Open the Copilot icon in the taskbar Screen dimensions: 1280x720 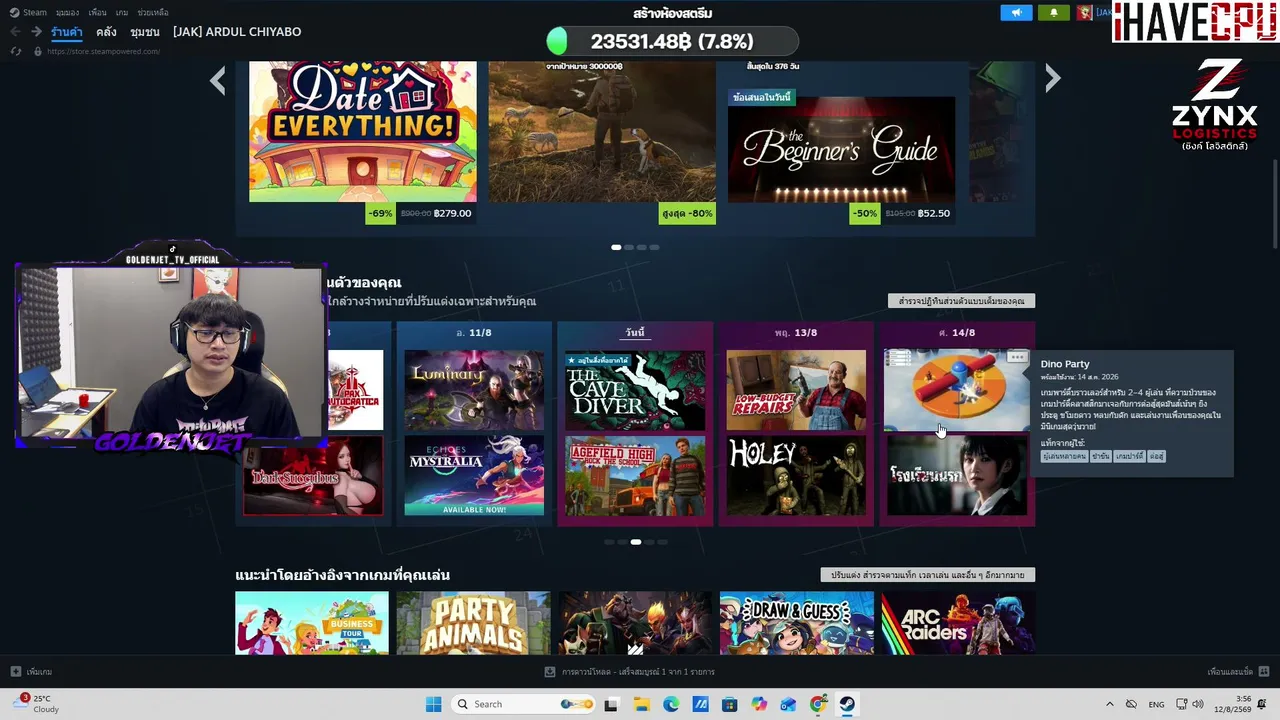click(759, 704)
